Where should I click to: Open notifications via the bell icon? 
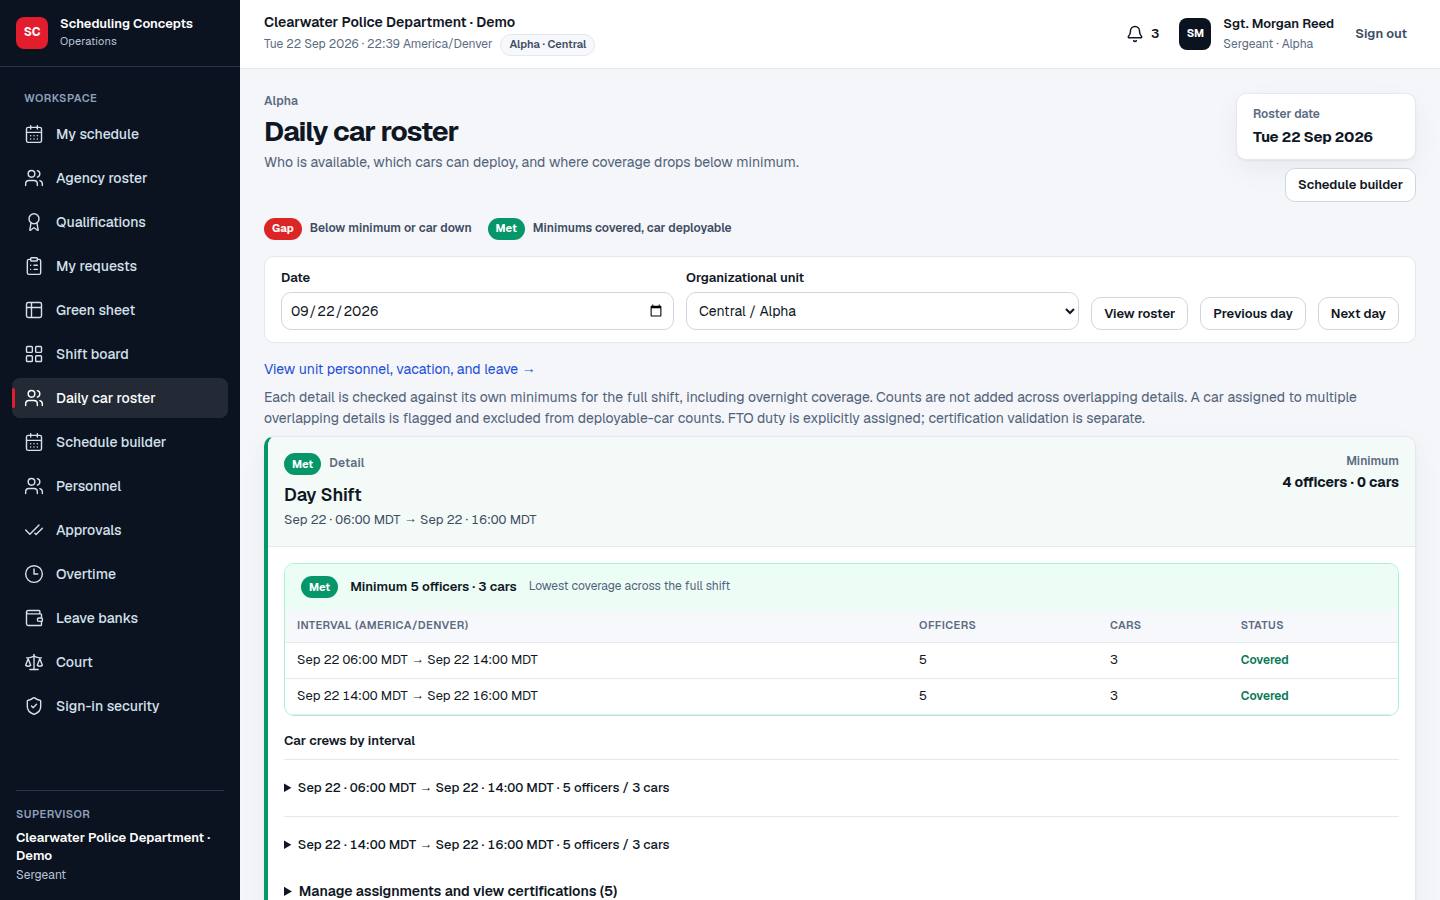click(1135, 34)
